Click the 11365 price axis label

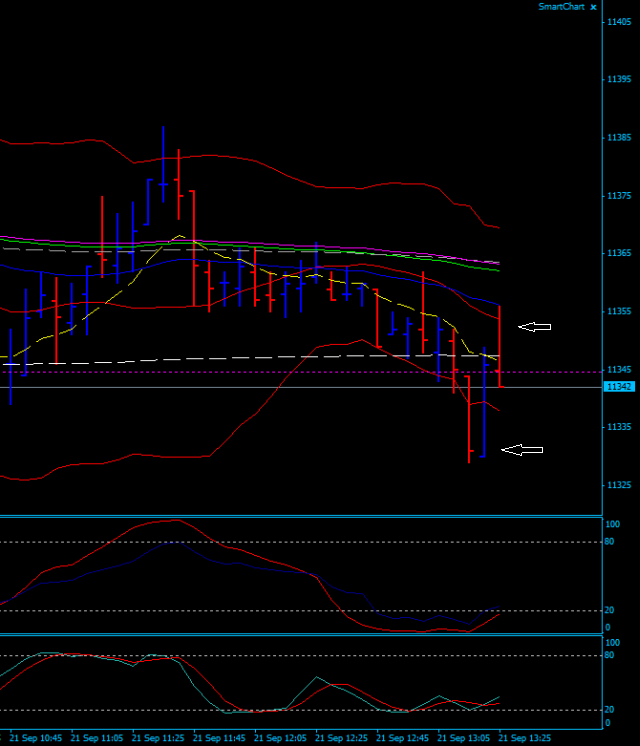(619, 253)
